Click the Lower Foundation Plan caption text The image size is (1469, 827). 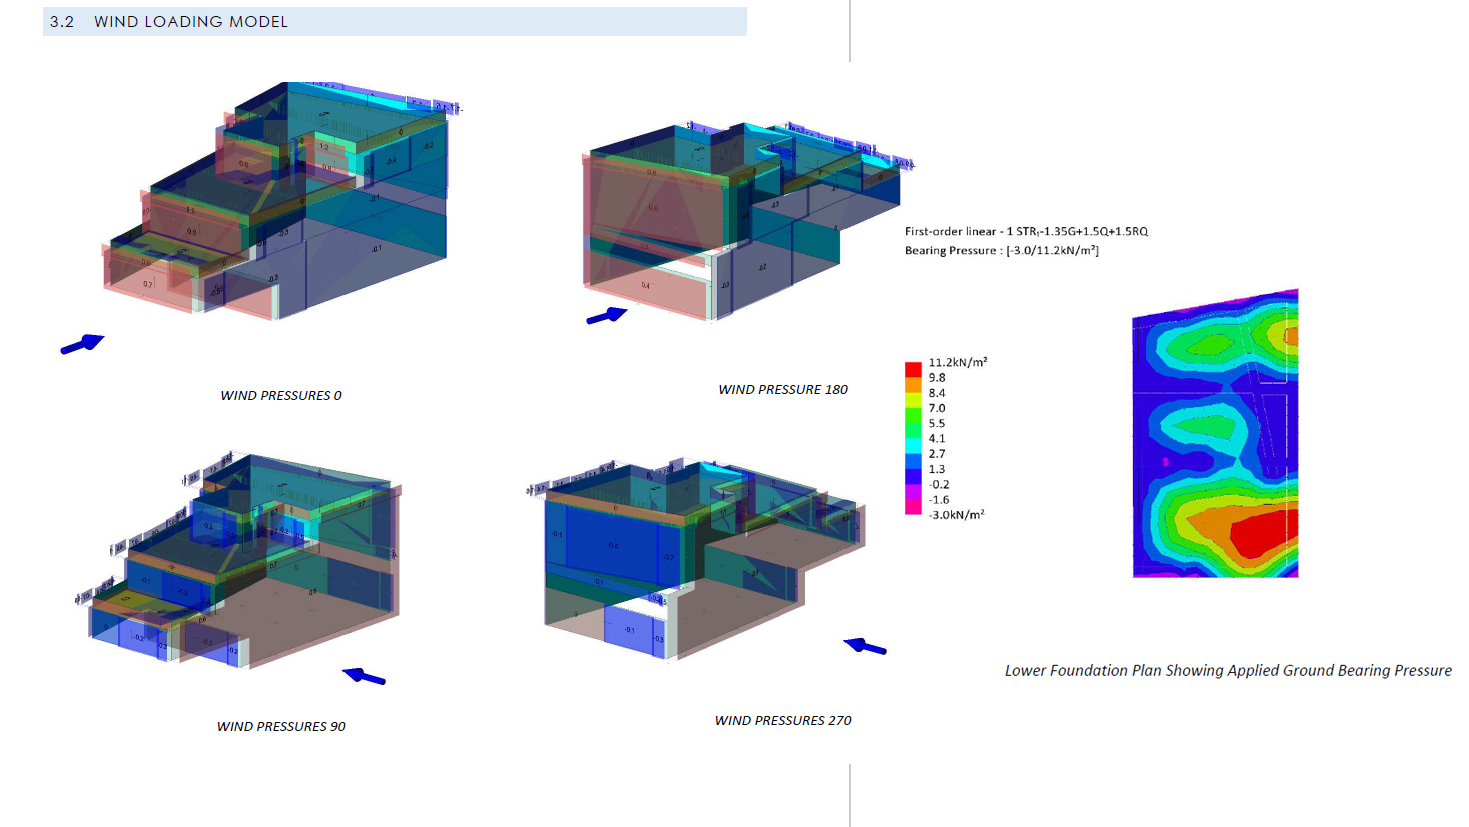tap(1228, 671)
